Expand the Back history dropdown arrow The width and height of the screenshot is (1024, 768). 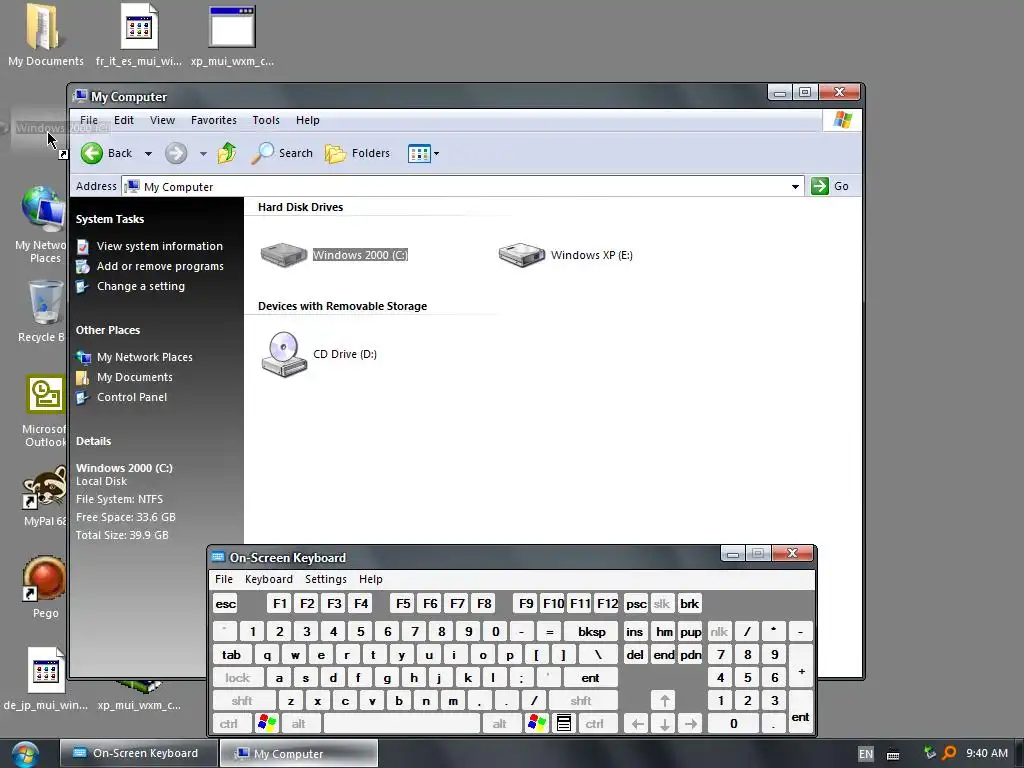[148, 154]
